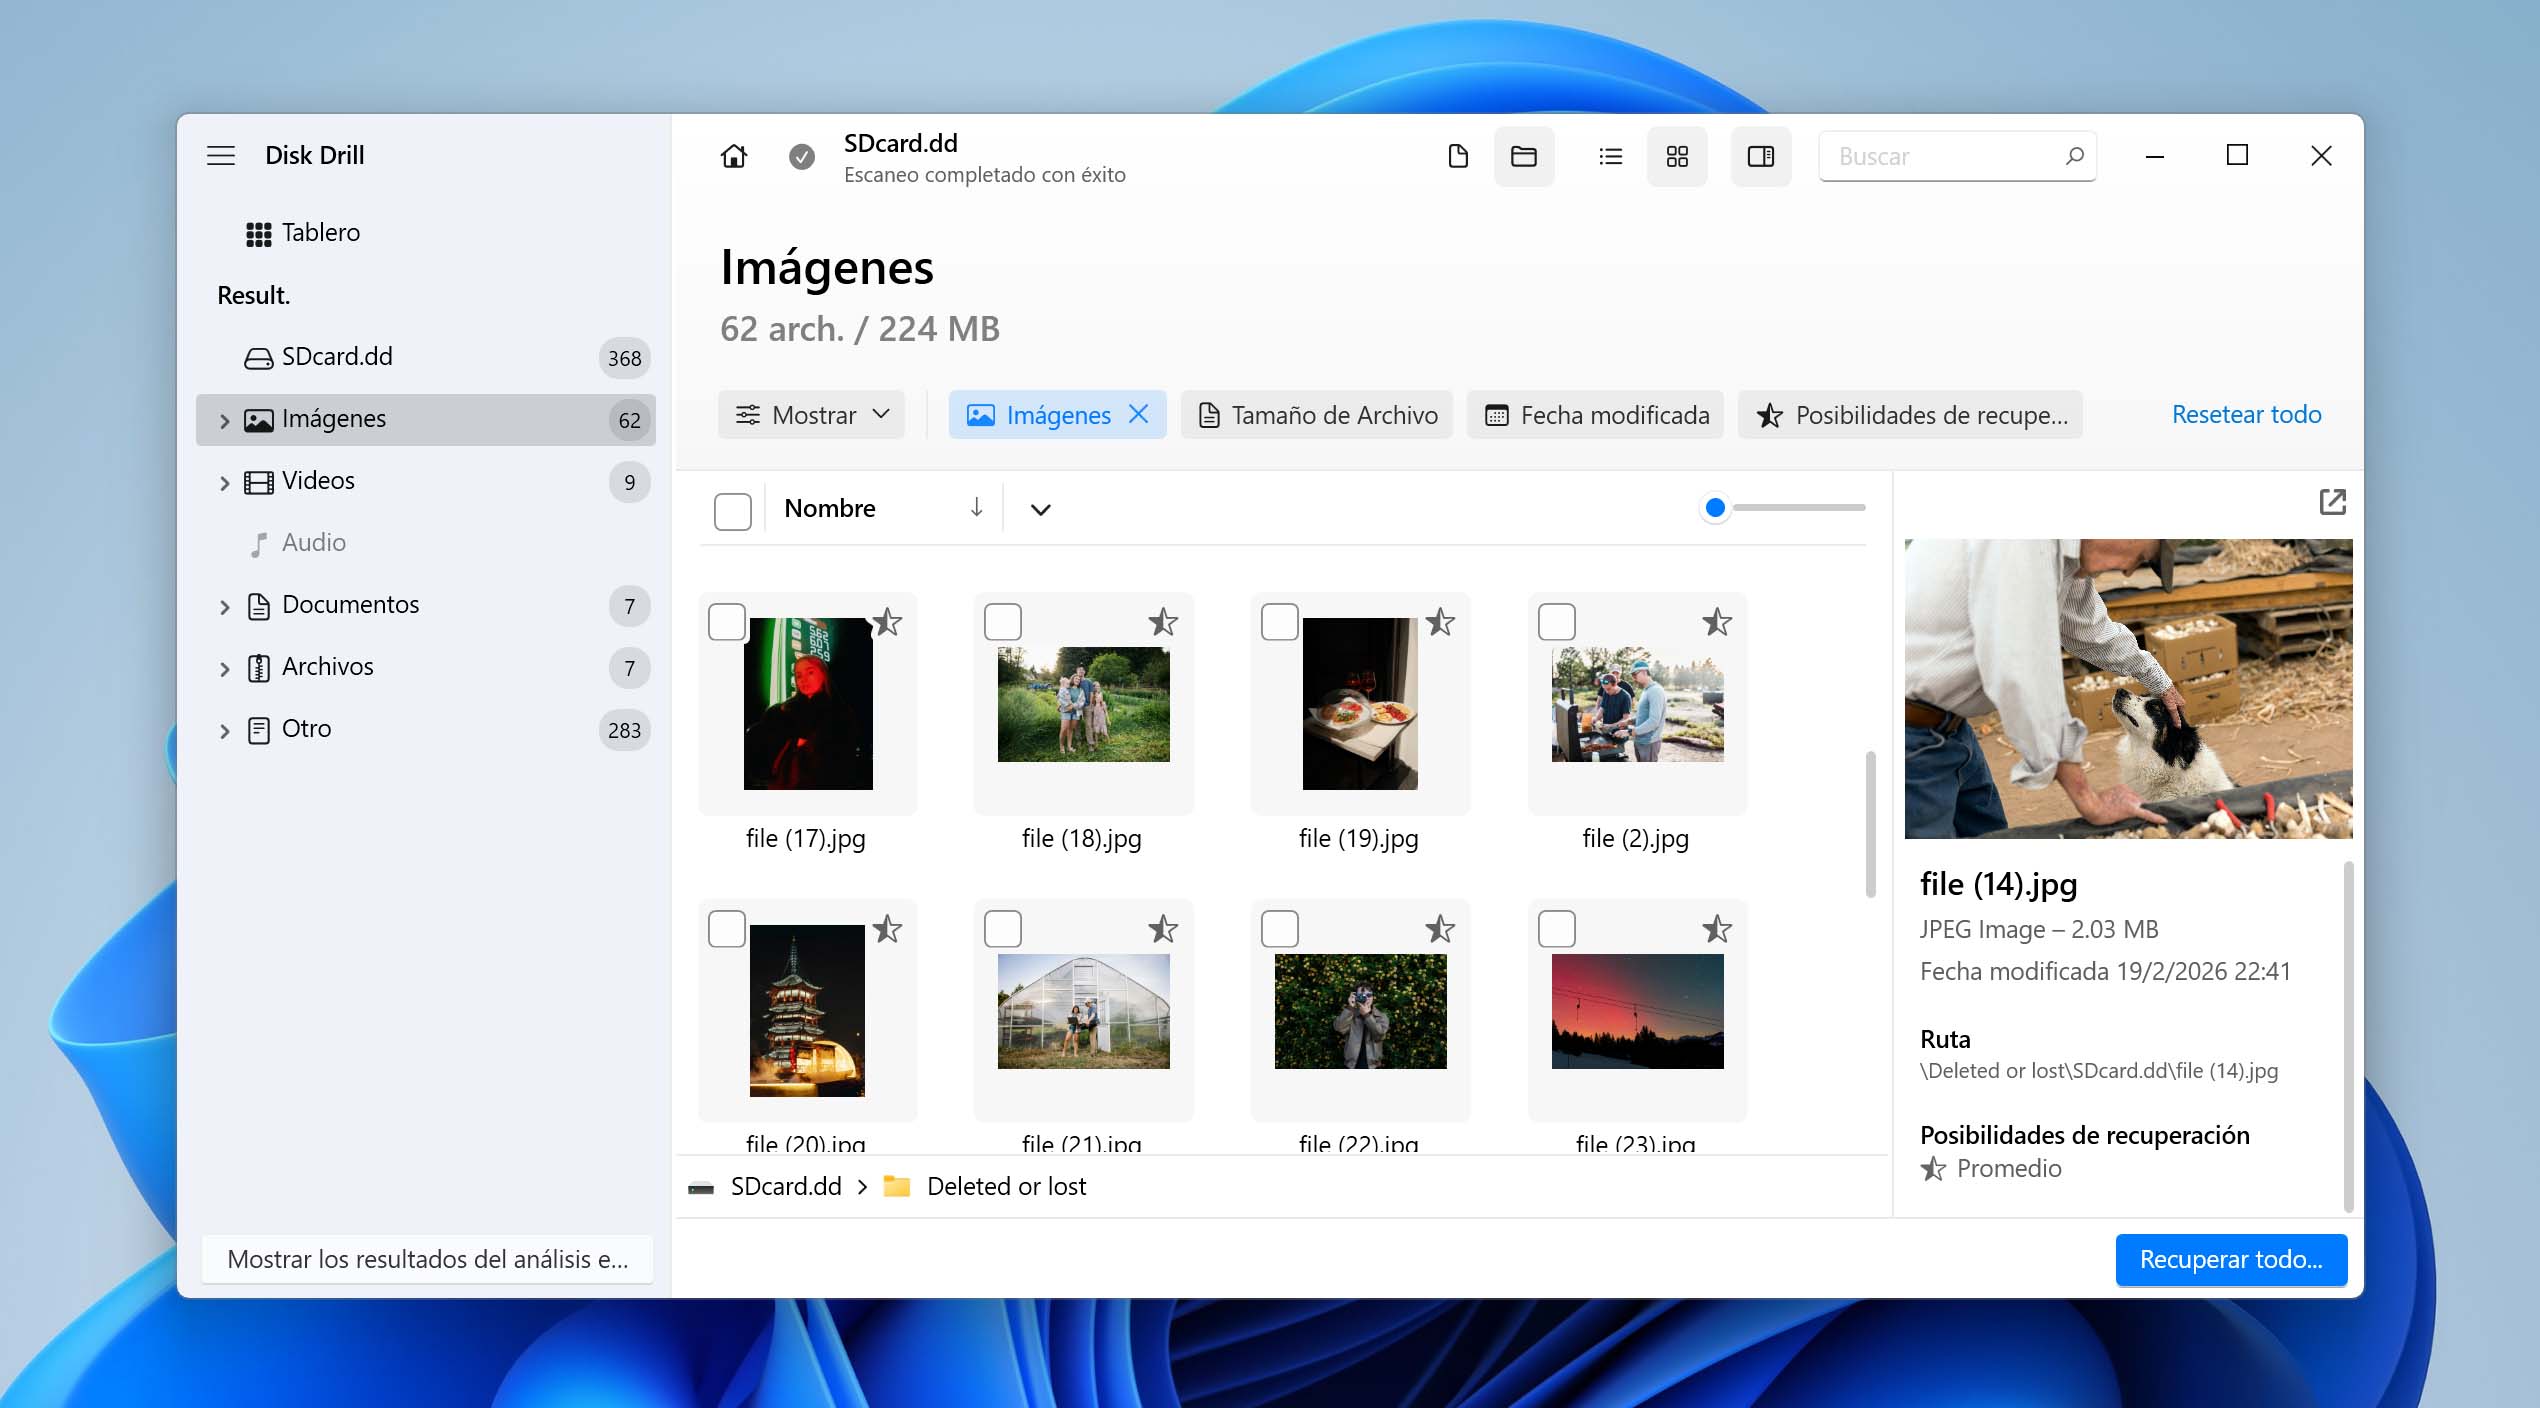2540x1408 pixels.
Task: Click the file list vertical scrollbar
Action: click(1870, 824)
